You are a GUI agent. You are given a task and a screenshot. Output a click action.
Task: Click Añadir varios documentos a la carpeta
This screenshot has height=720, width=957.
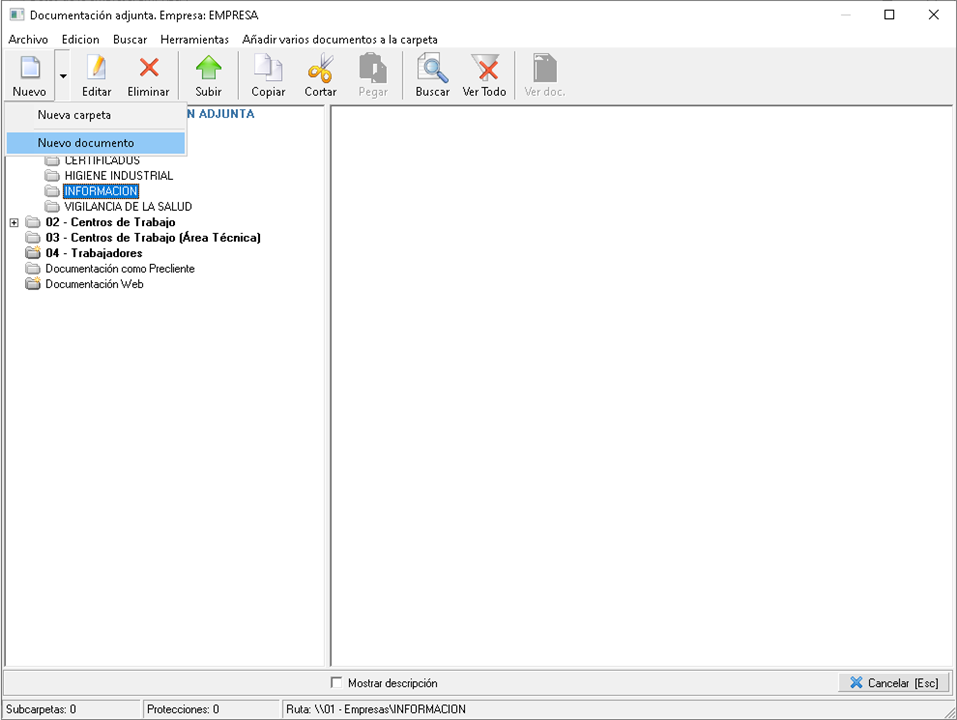pos(339,39)
